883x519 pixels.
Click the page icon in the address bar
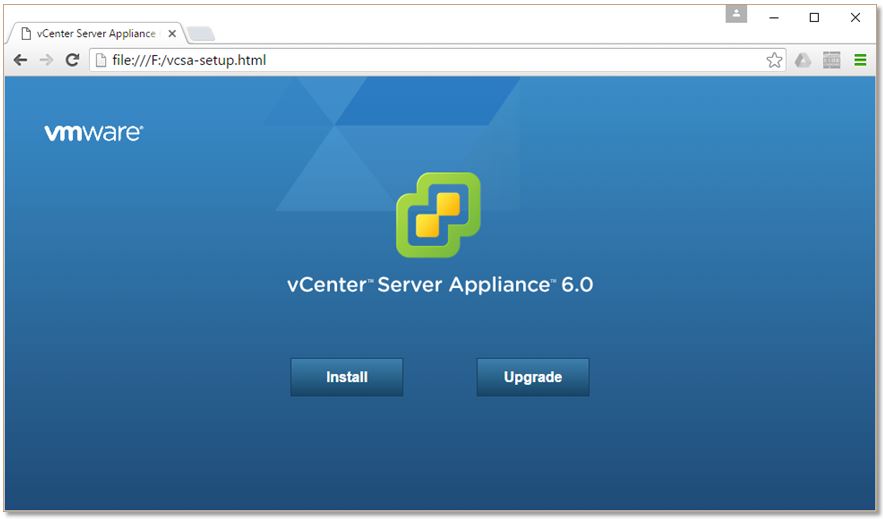point(101,60)
